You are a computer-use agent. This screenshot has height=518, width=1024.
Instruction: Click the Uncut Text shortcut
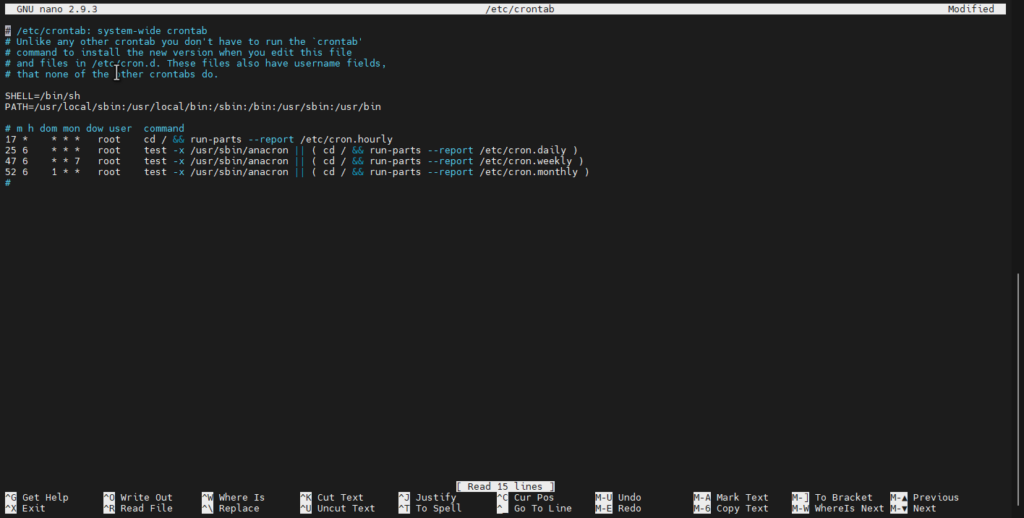point(345,508)
